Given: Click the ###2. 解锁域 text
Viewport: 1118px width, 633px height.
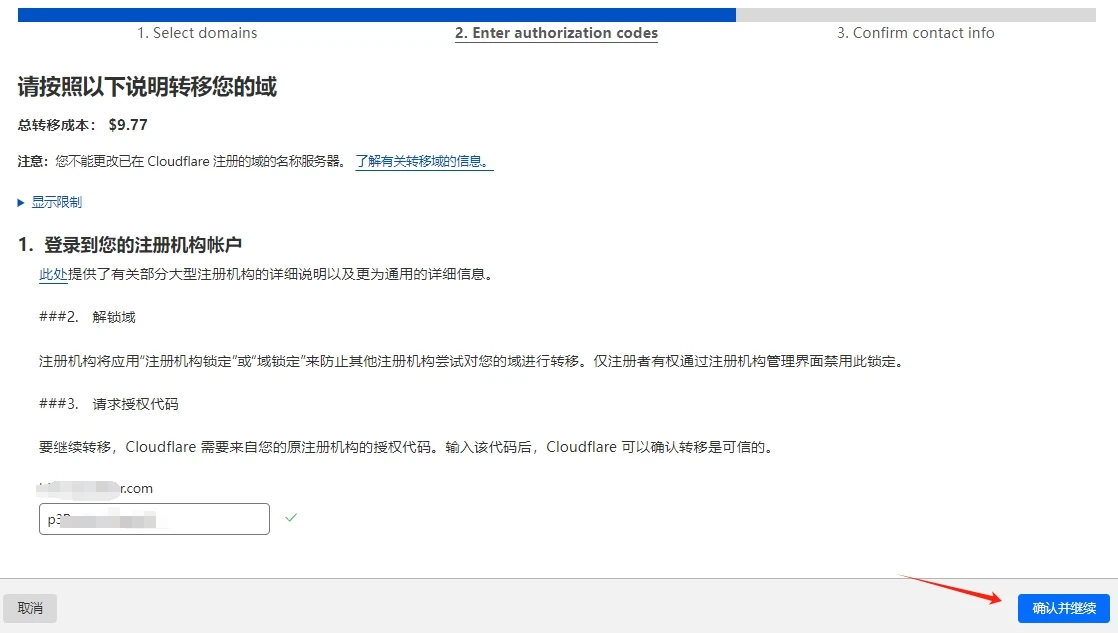Looking at the screenshot, I should click(x=87, y=317).
